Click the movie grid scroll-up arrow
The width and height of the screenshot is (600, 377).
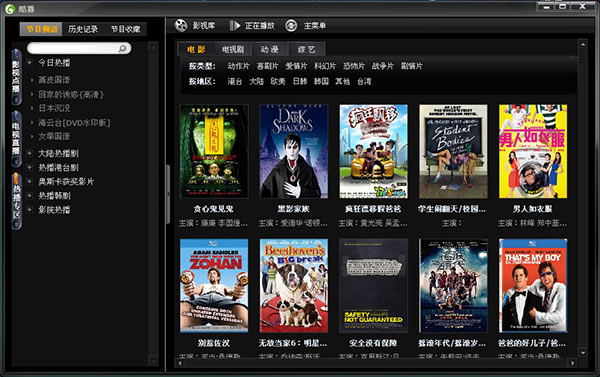(583, 45)
